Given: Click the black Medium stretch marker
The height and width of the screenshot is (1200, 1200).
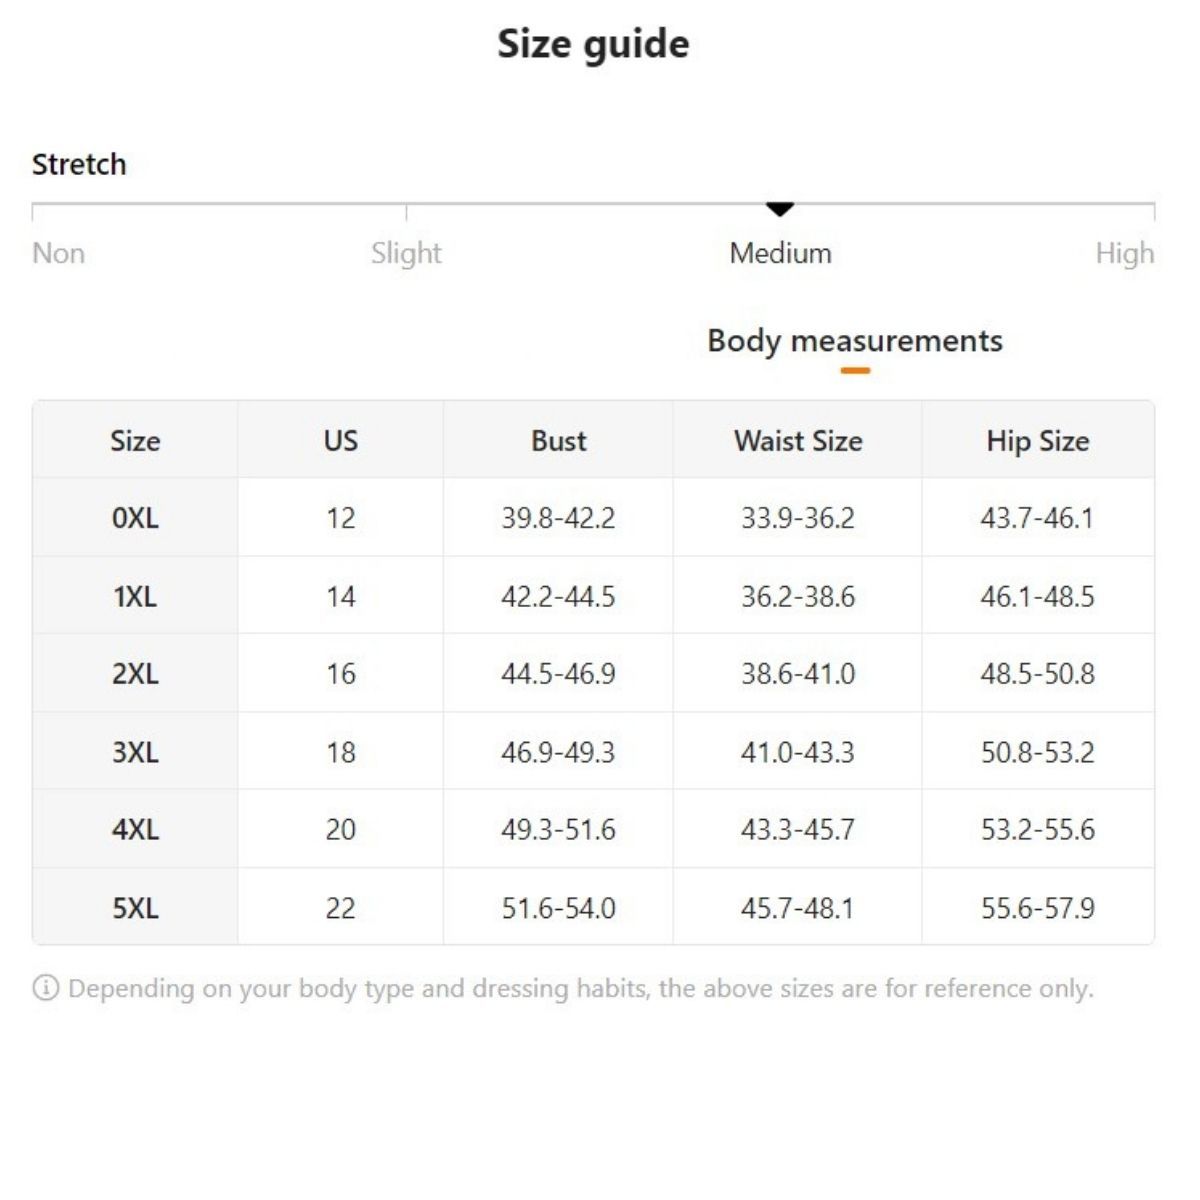Looking at the screenshot, I should pyautogui.click(x=779, y=209).
